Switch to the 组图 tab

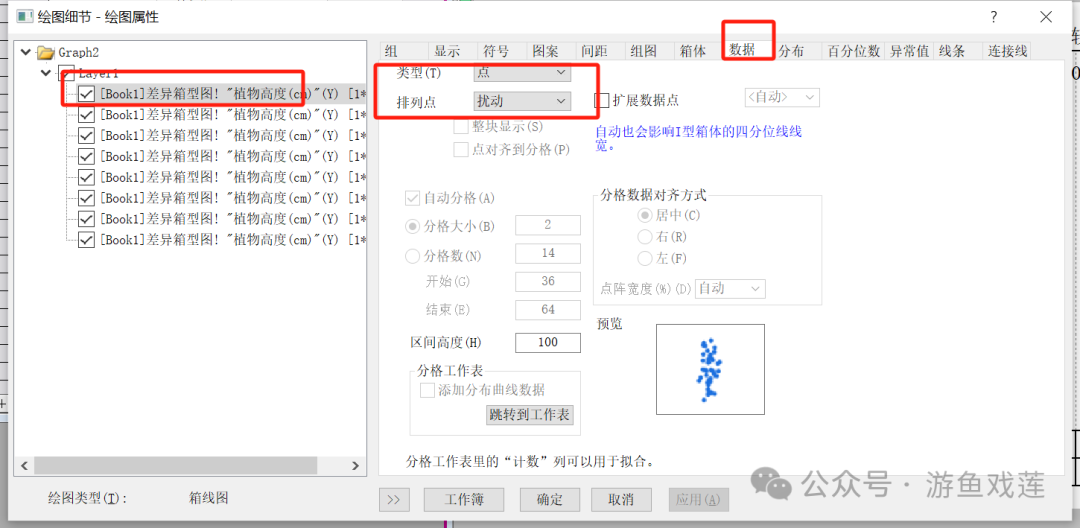click(648, 50)
